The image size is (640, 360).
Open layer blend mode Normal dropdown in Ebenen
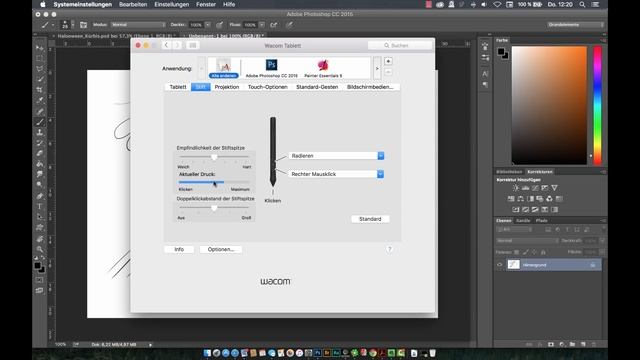coord(527,241)
